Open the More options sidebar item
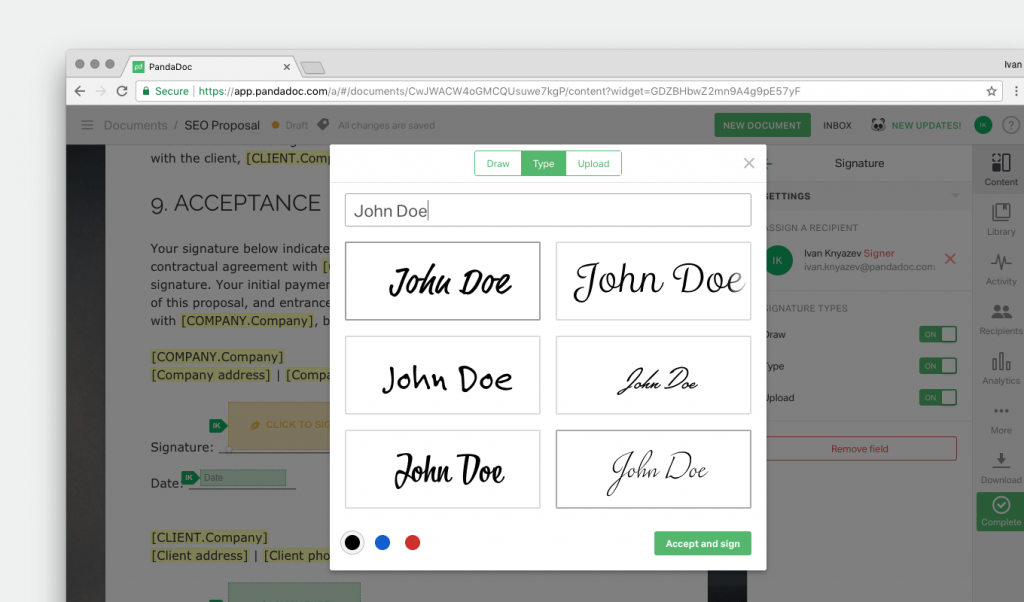 click(x=1000, y=419)
